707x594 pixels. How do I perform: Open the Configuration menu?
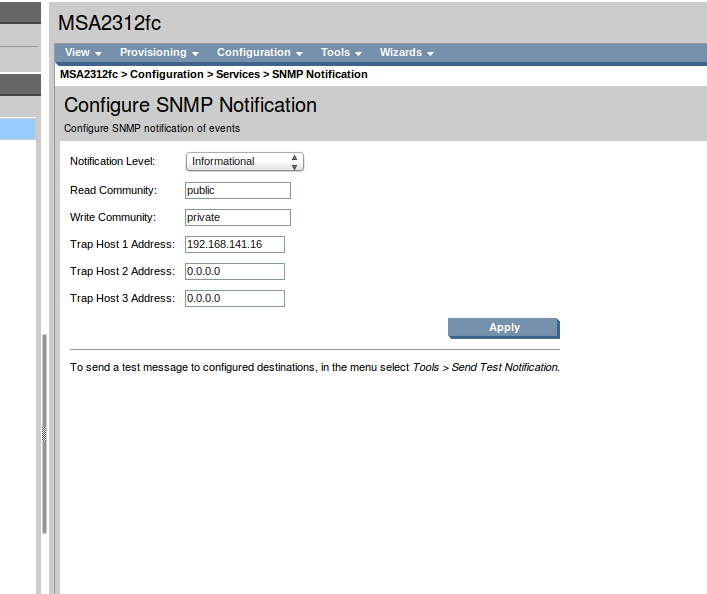(260, 53)
